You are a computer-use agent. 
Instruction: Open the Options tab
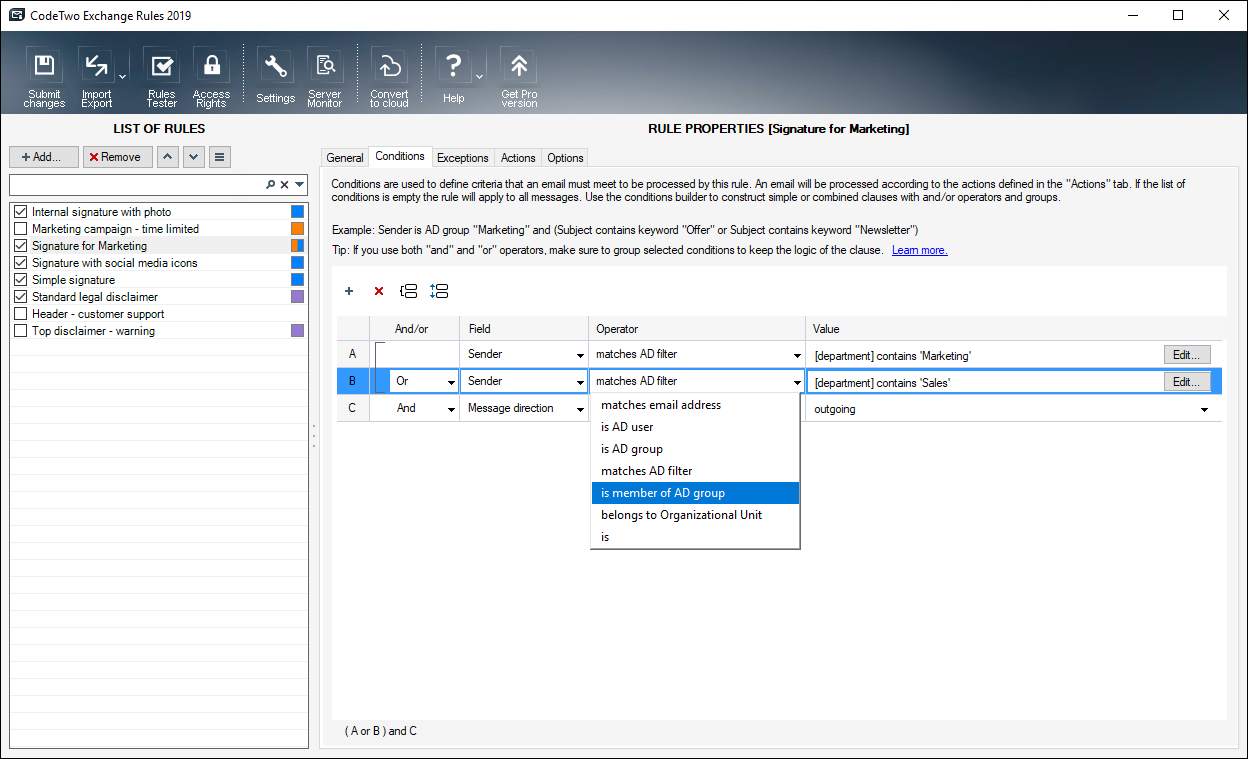point(565,158)
